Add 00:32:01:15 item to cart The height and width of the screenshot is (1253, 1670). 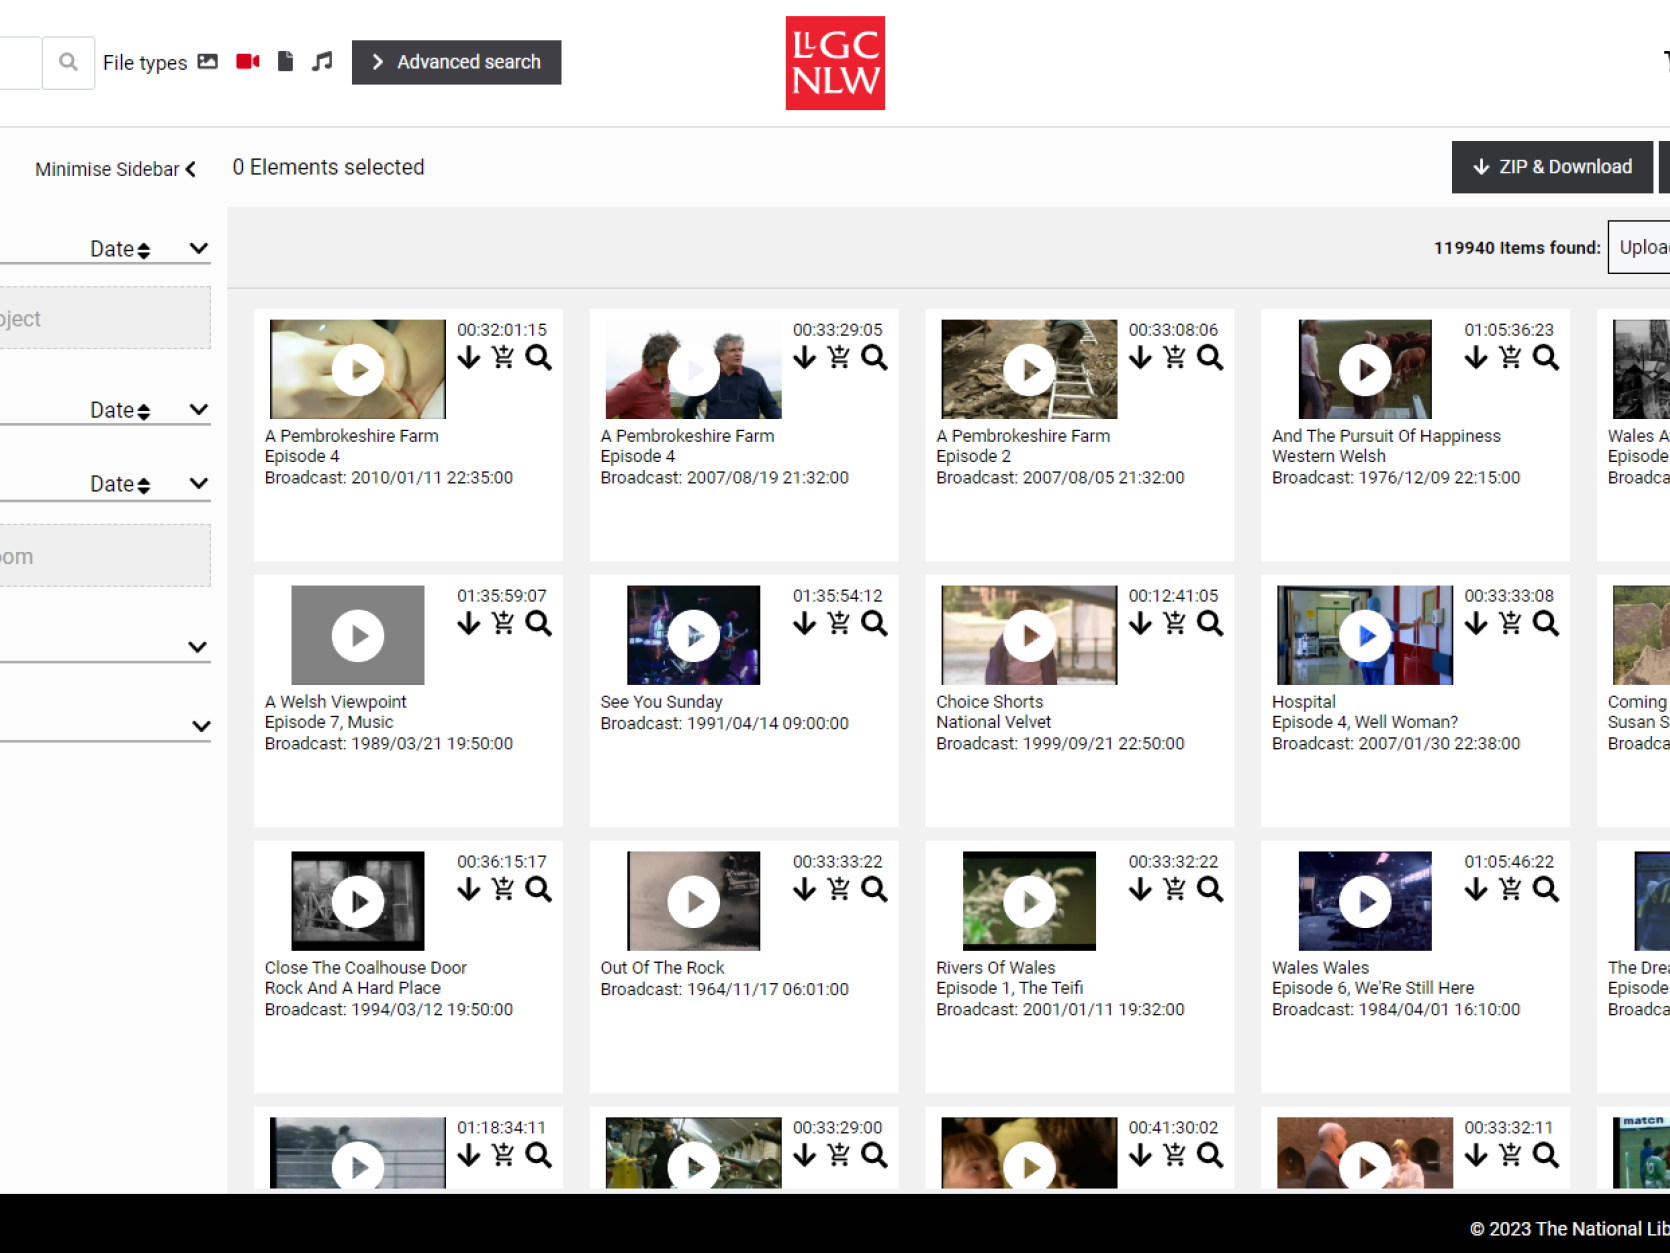click(503, 357)
